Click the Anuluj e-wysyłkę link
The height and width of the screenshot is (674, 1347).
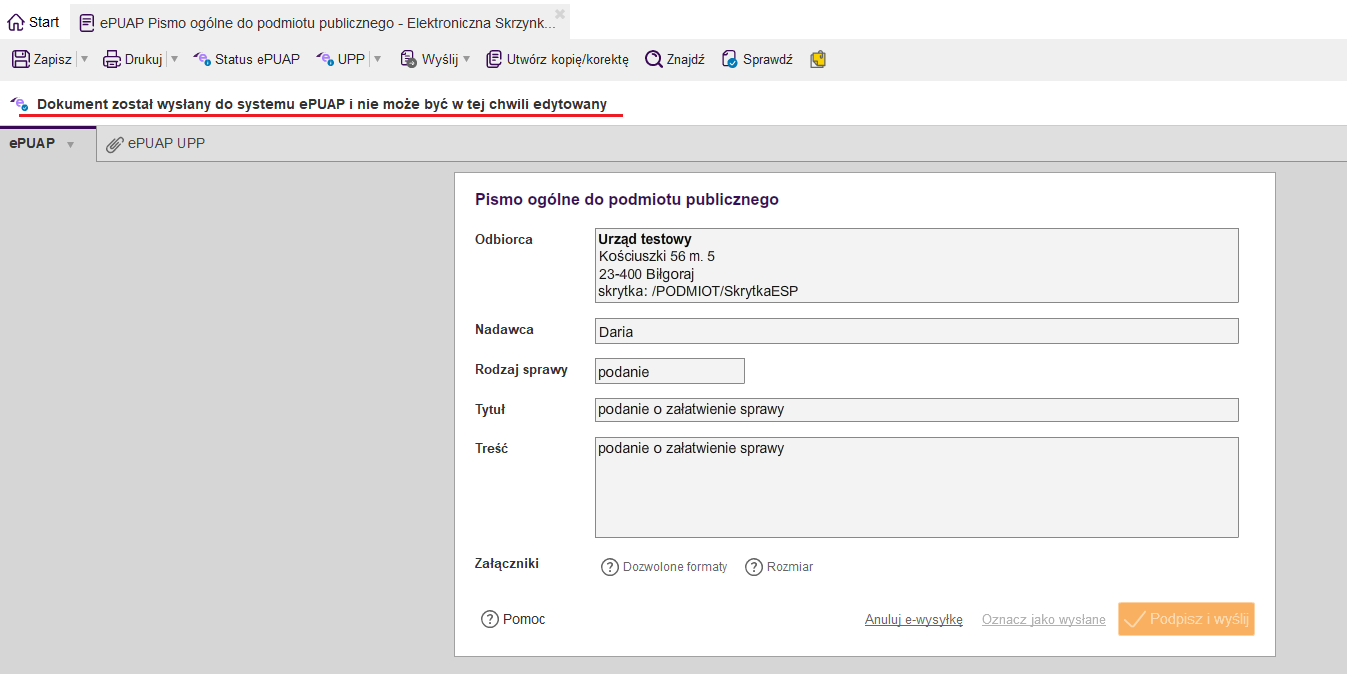point(913,620)
